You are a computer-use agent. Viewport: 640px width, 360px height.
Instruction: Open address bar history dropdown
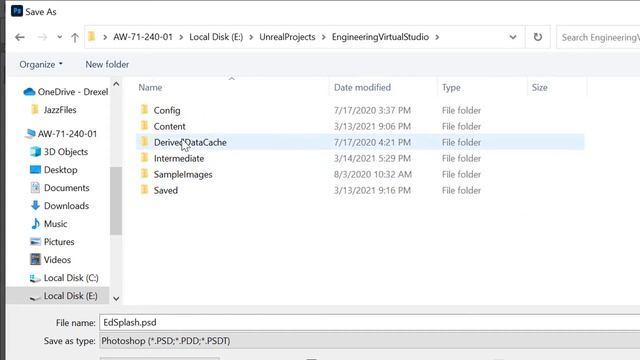point(513,37)
